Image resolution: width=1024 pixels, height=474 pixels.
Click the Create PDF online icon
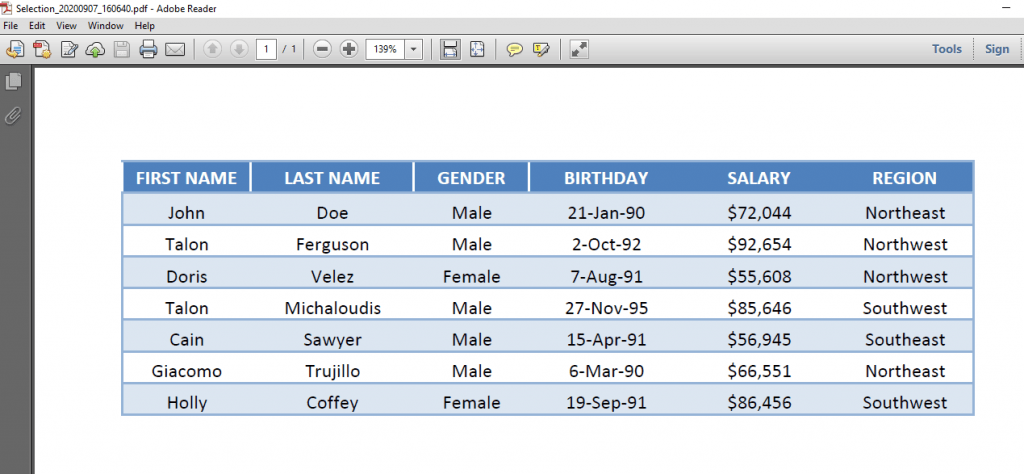click(42, 49)
